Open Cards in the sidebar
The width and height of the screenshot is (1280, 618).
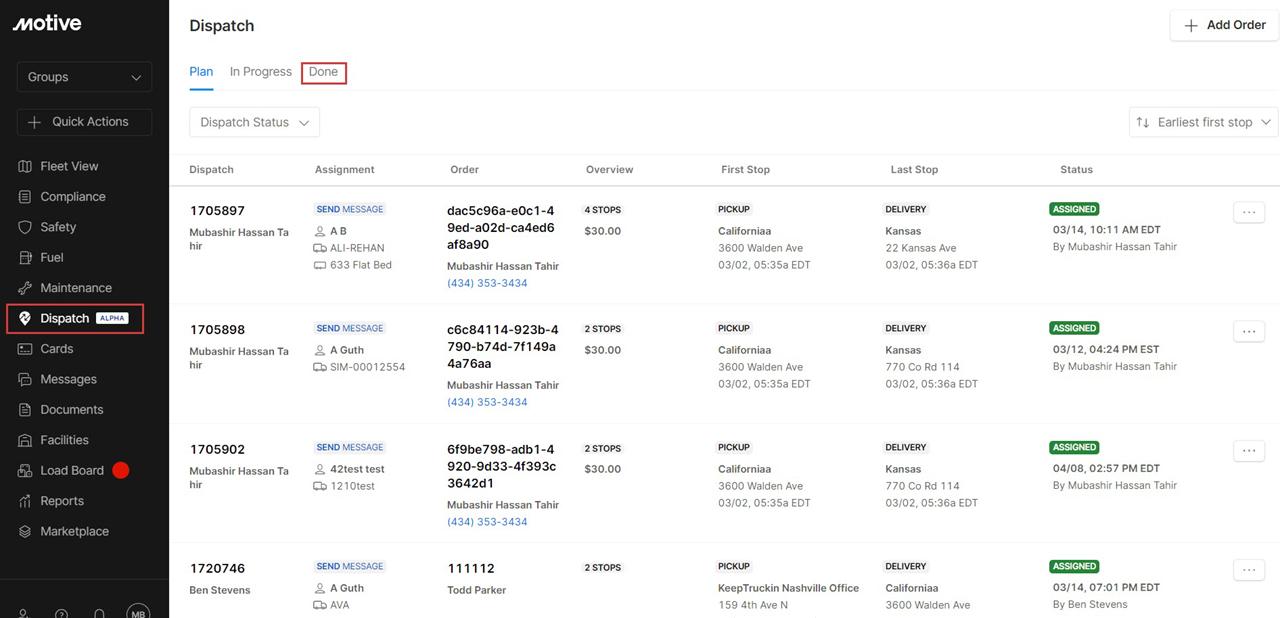pyautogui.click(x=56, y=349)
